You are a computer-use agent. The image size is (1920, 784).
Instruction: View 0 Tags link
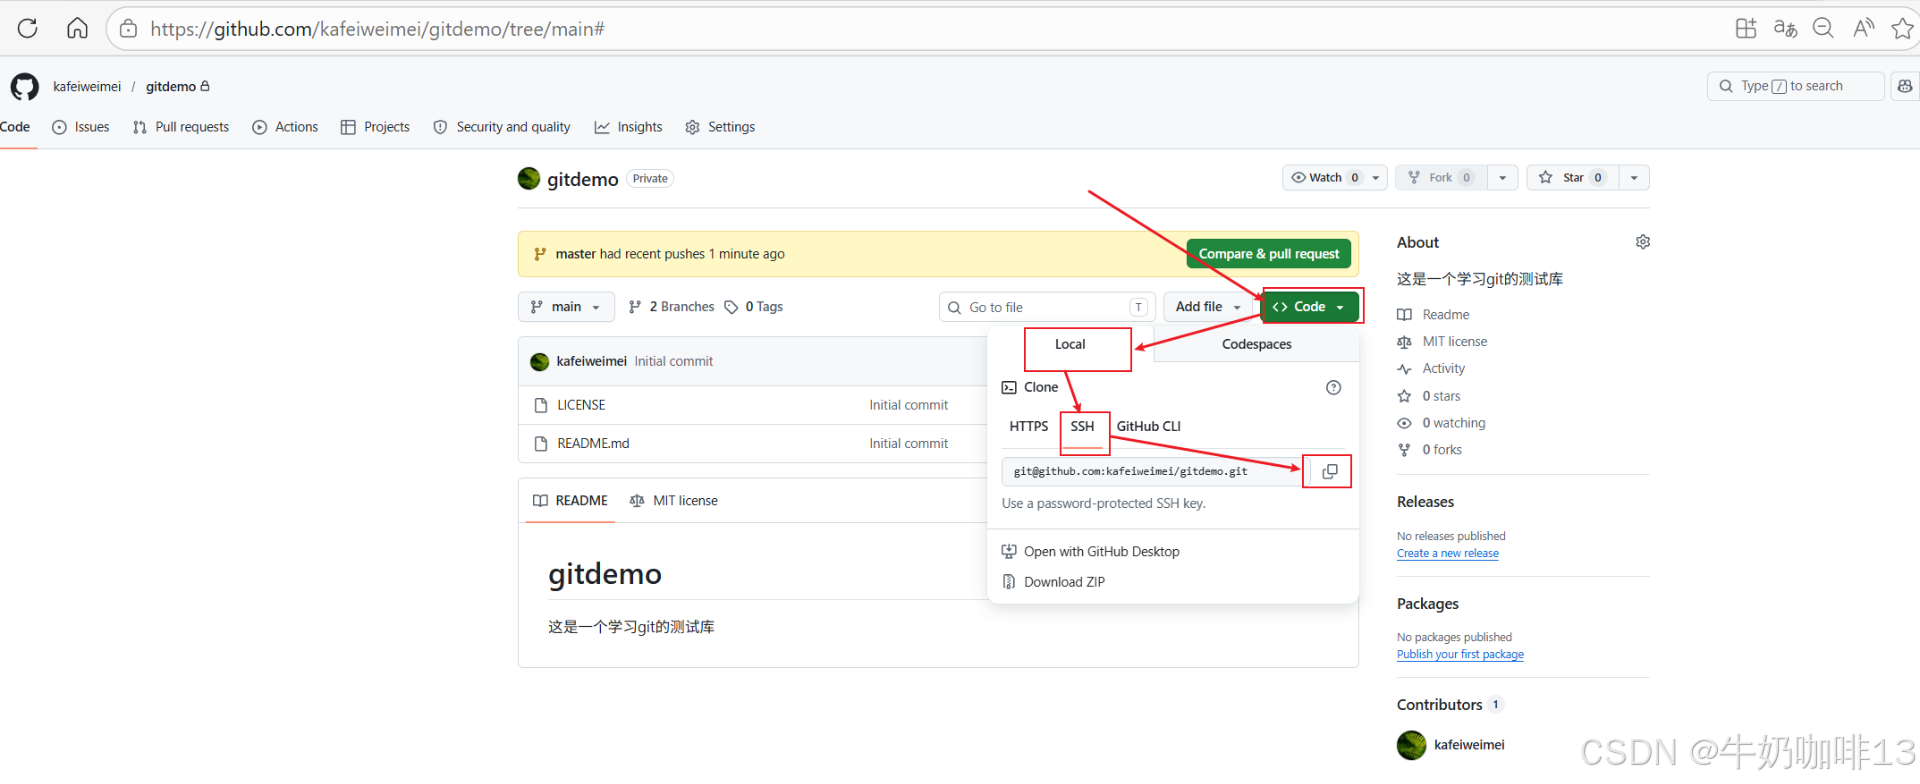tap(753, 307)
